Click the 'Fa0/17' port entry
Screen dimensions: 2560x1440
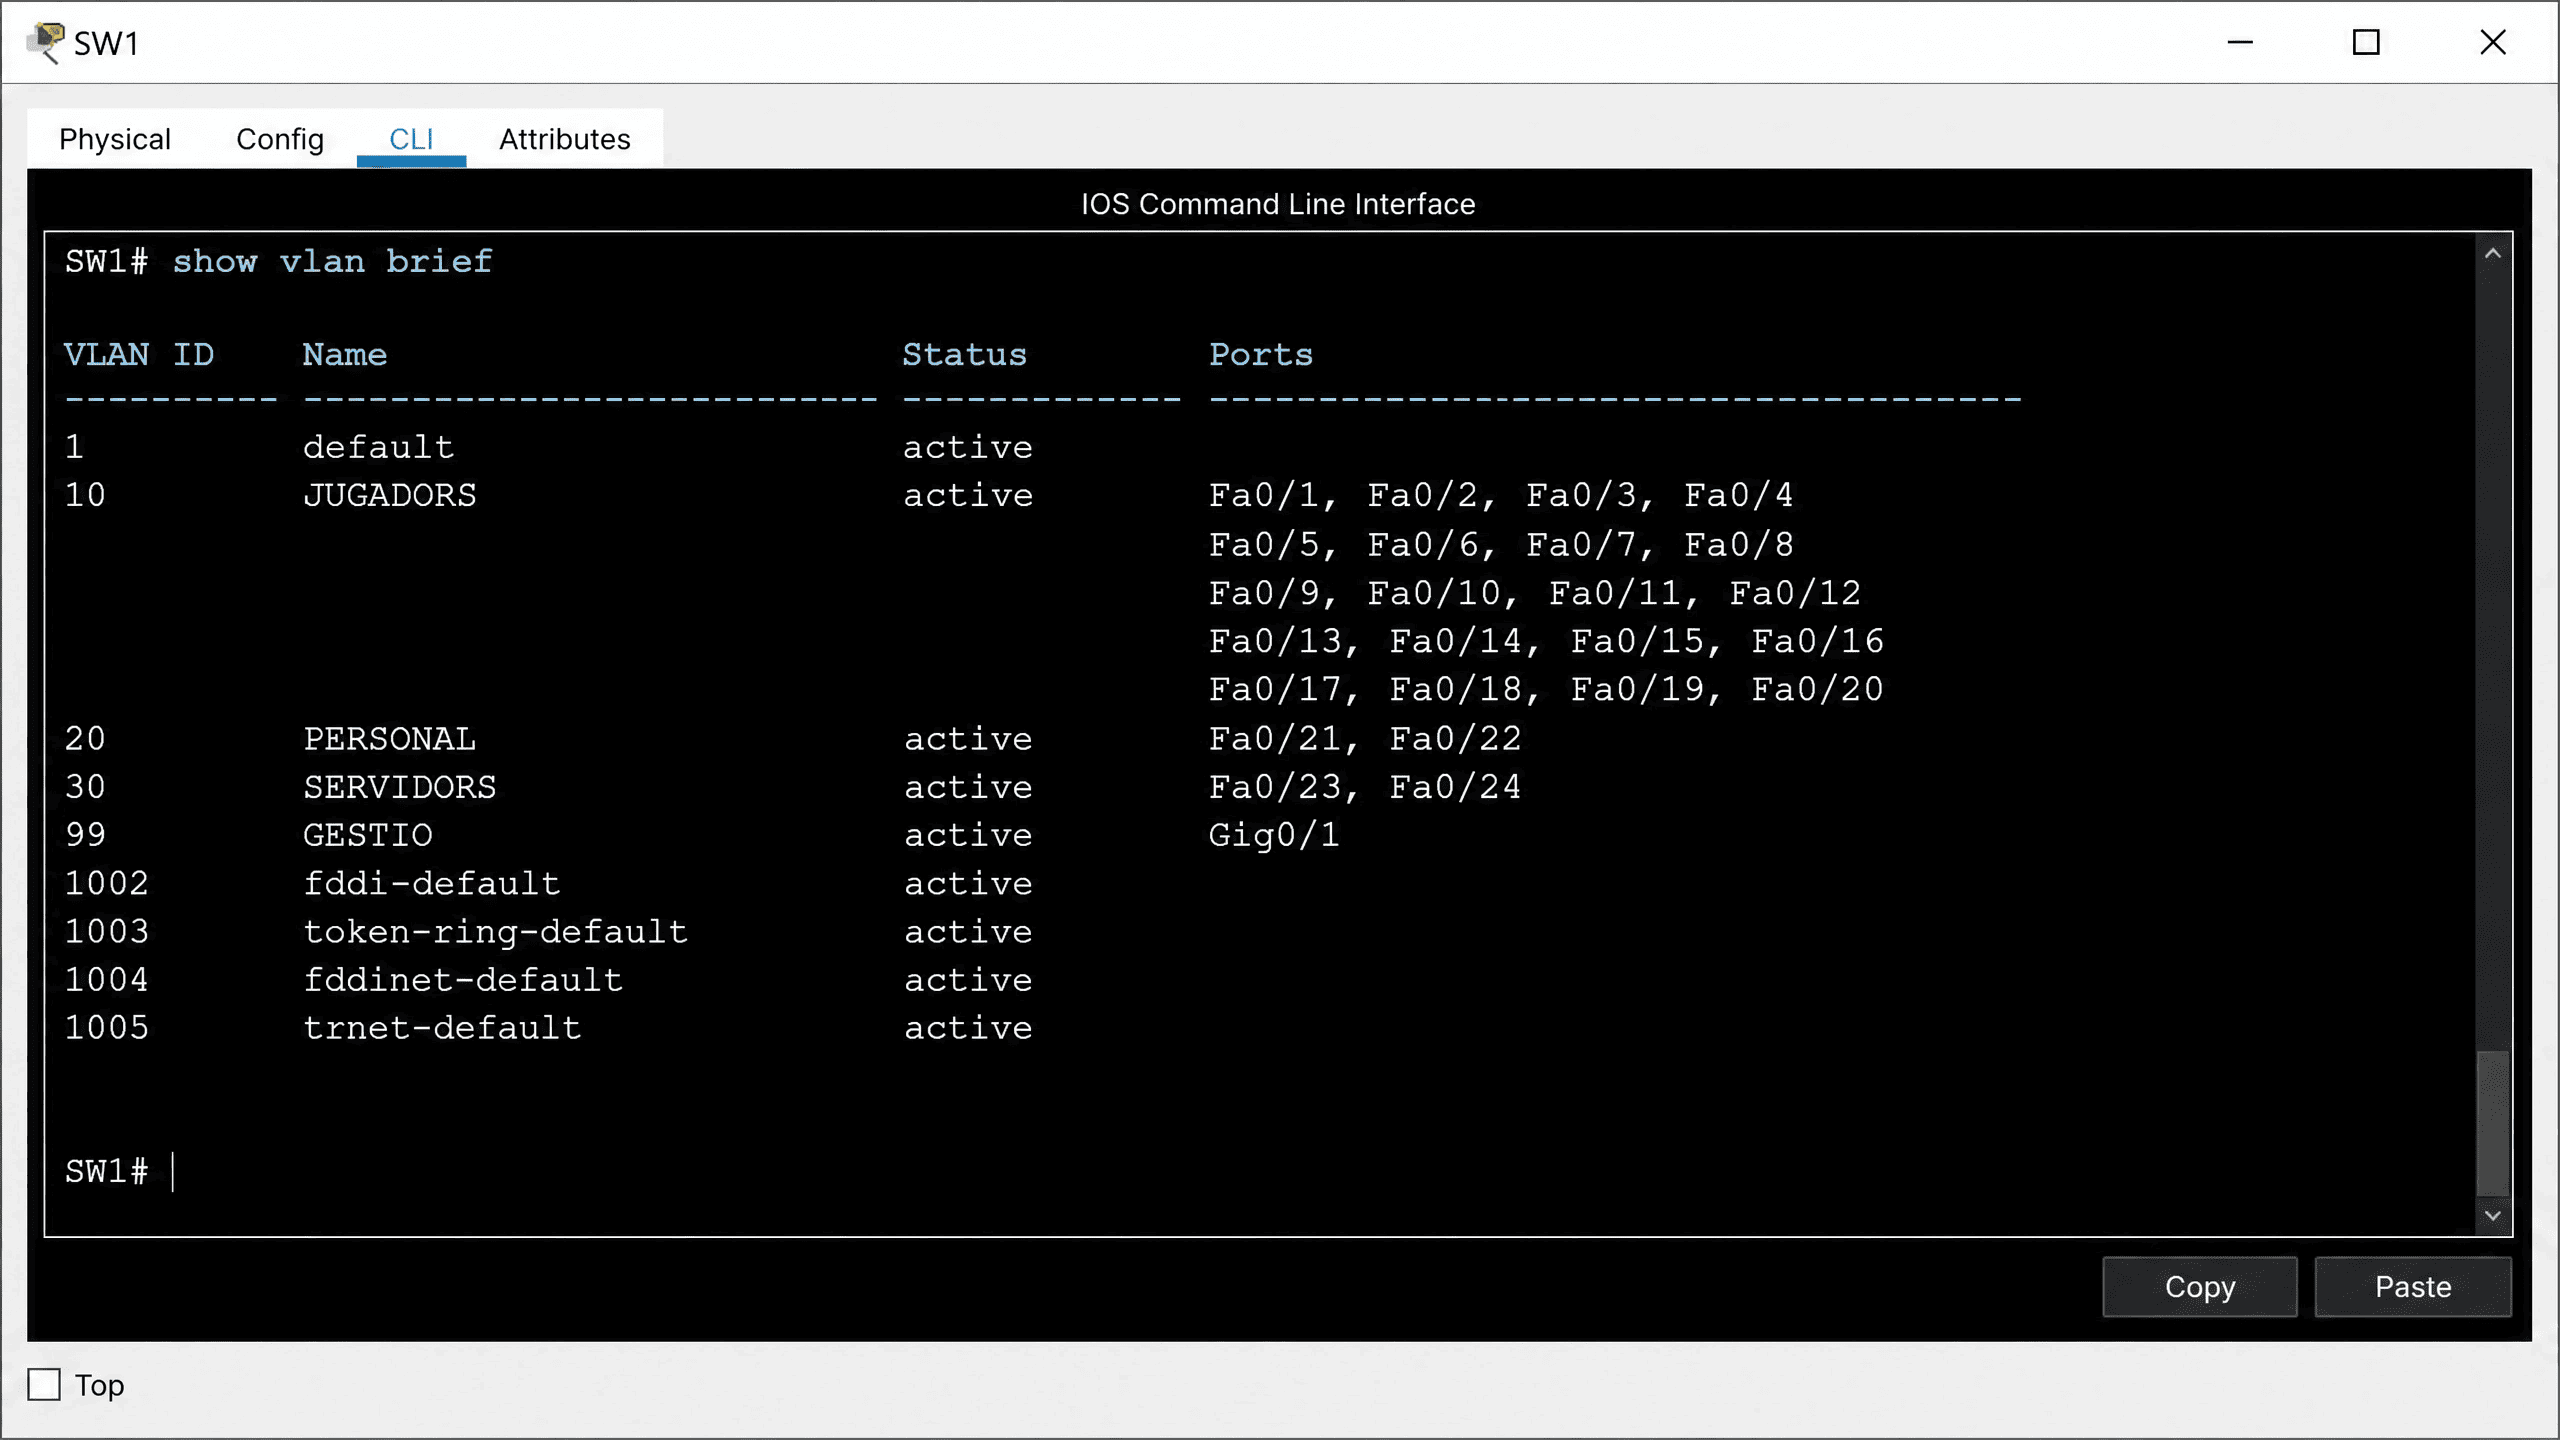[x=1275, y=689]
